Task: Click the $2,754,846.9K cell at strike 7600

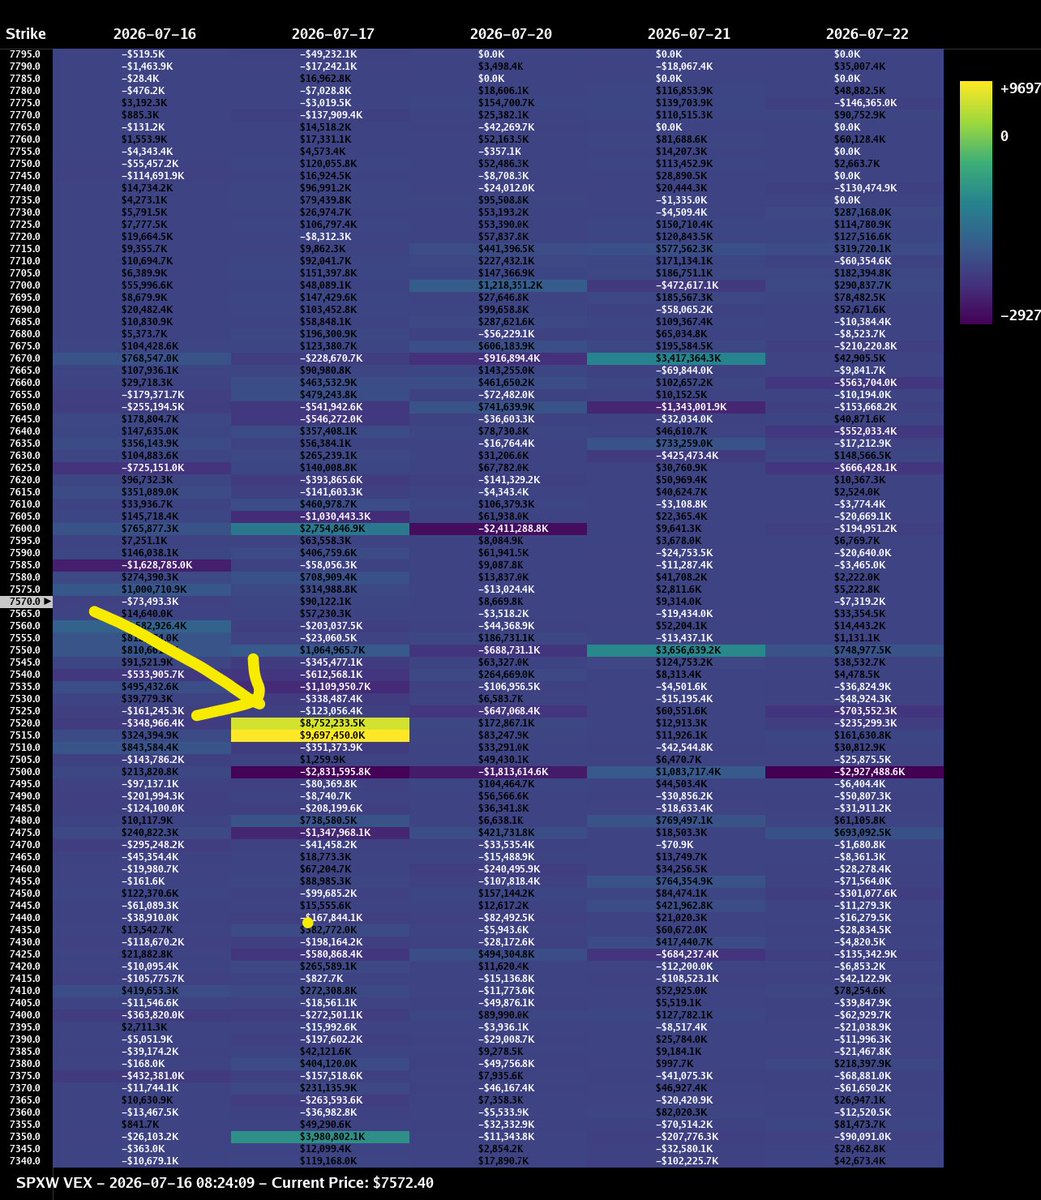Action: pos(320,528)
